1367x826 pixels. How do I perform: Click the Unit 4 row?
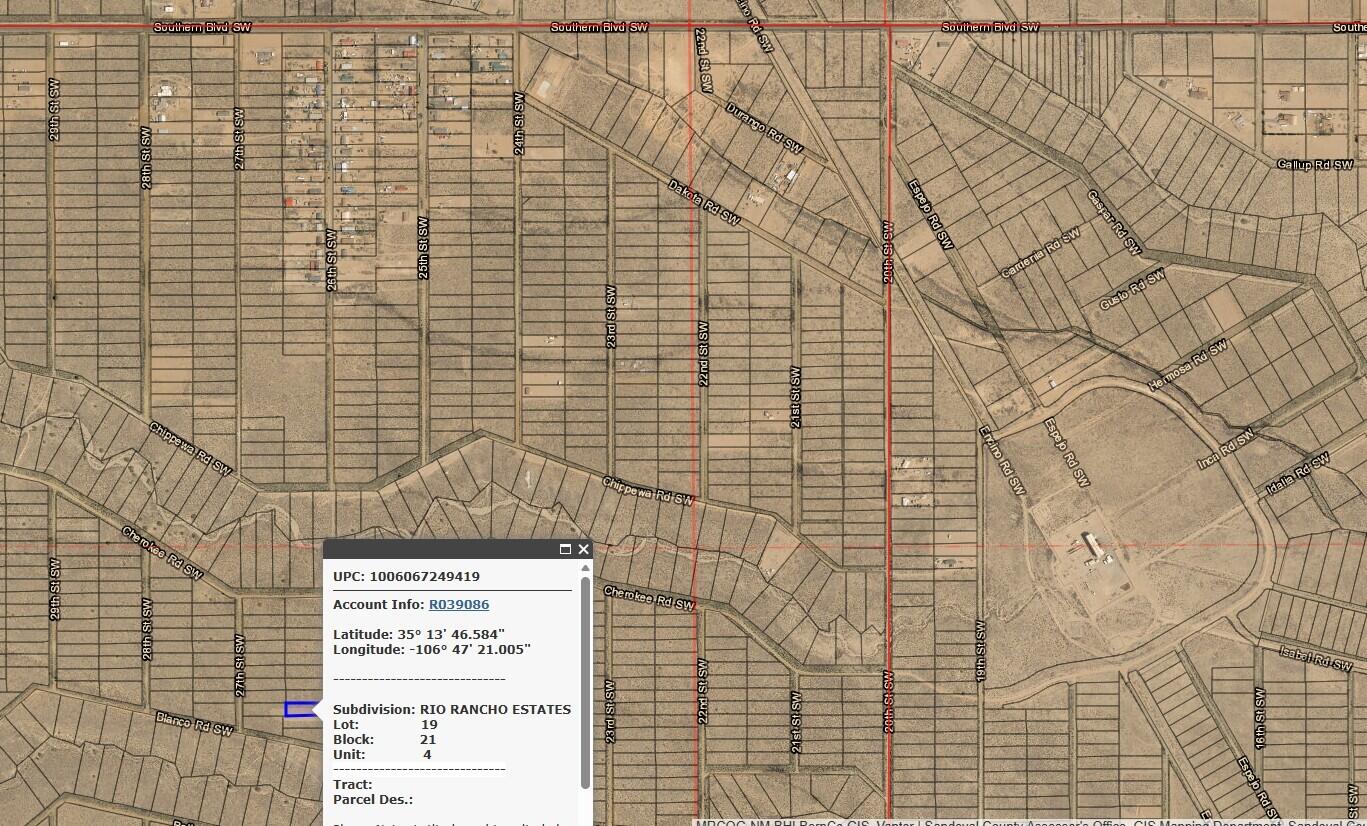[383, 754]
